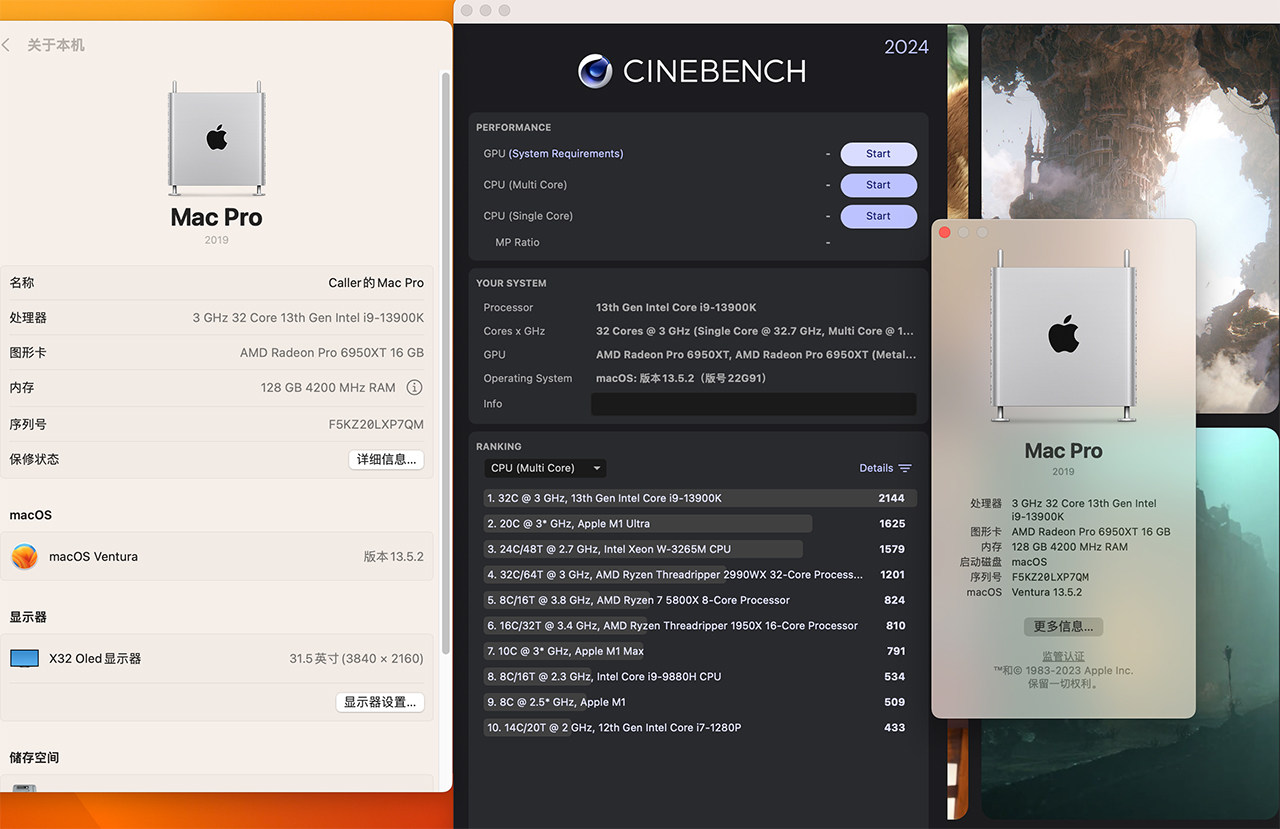Click the 更多信息 button
Screen dimensions: 1280x829
(1063, 627)
